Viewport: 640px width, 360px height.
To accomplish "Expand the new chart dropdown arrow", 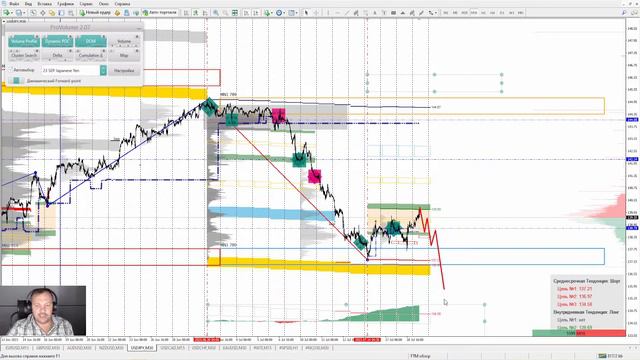I will pyautogui.click(x=12, y=13).
